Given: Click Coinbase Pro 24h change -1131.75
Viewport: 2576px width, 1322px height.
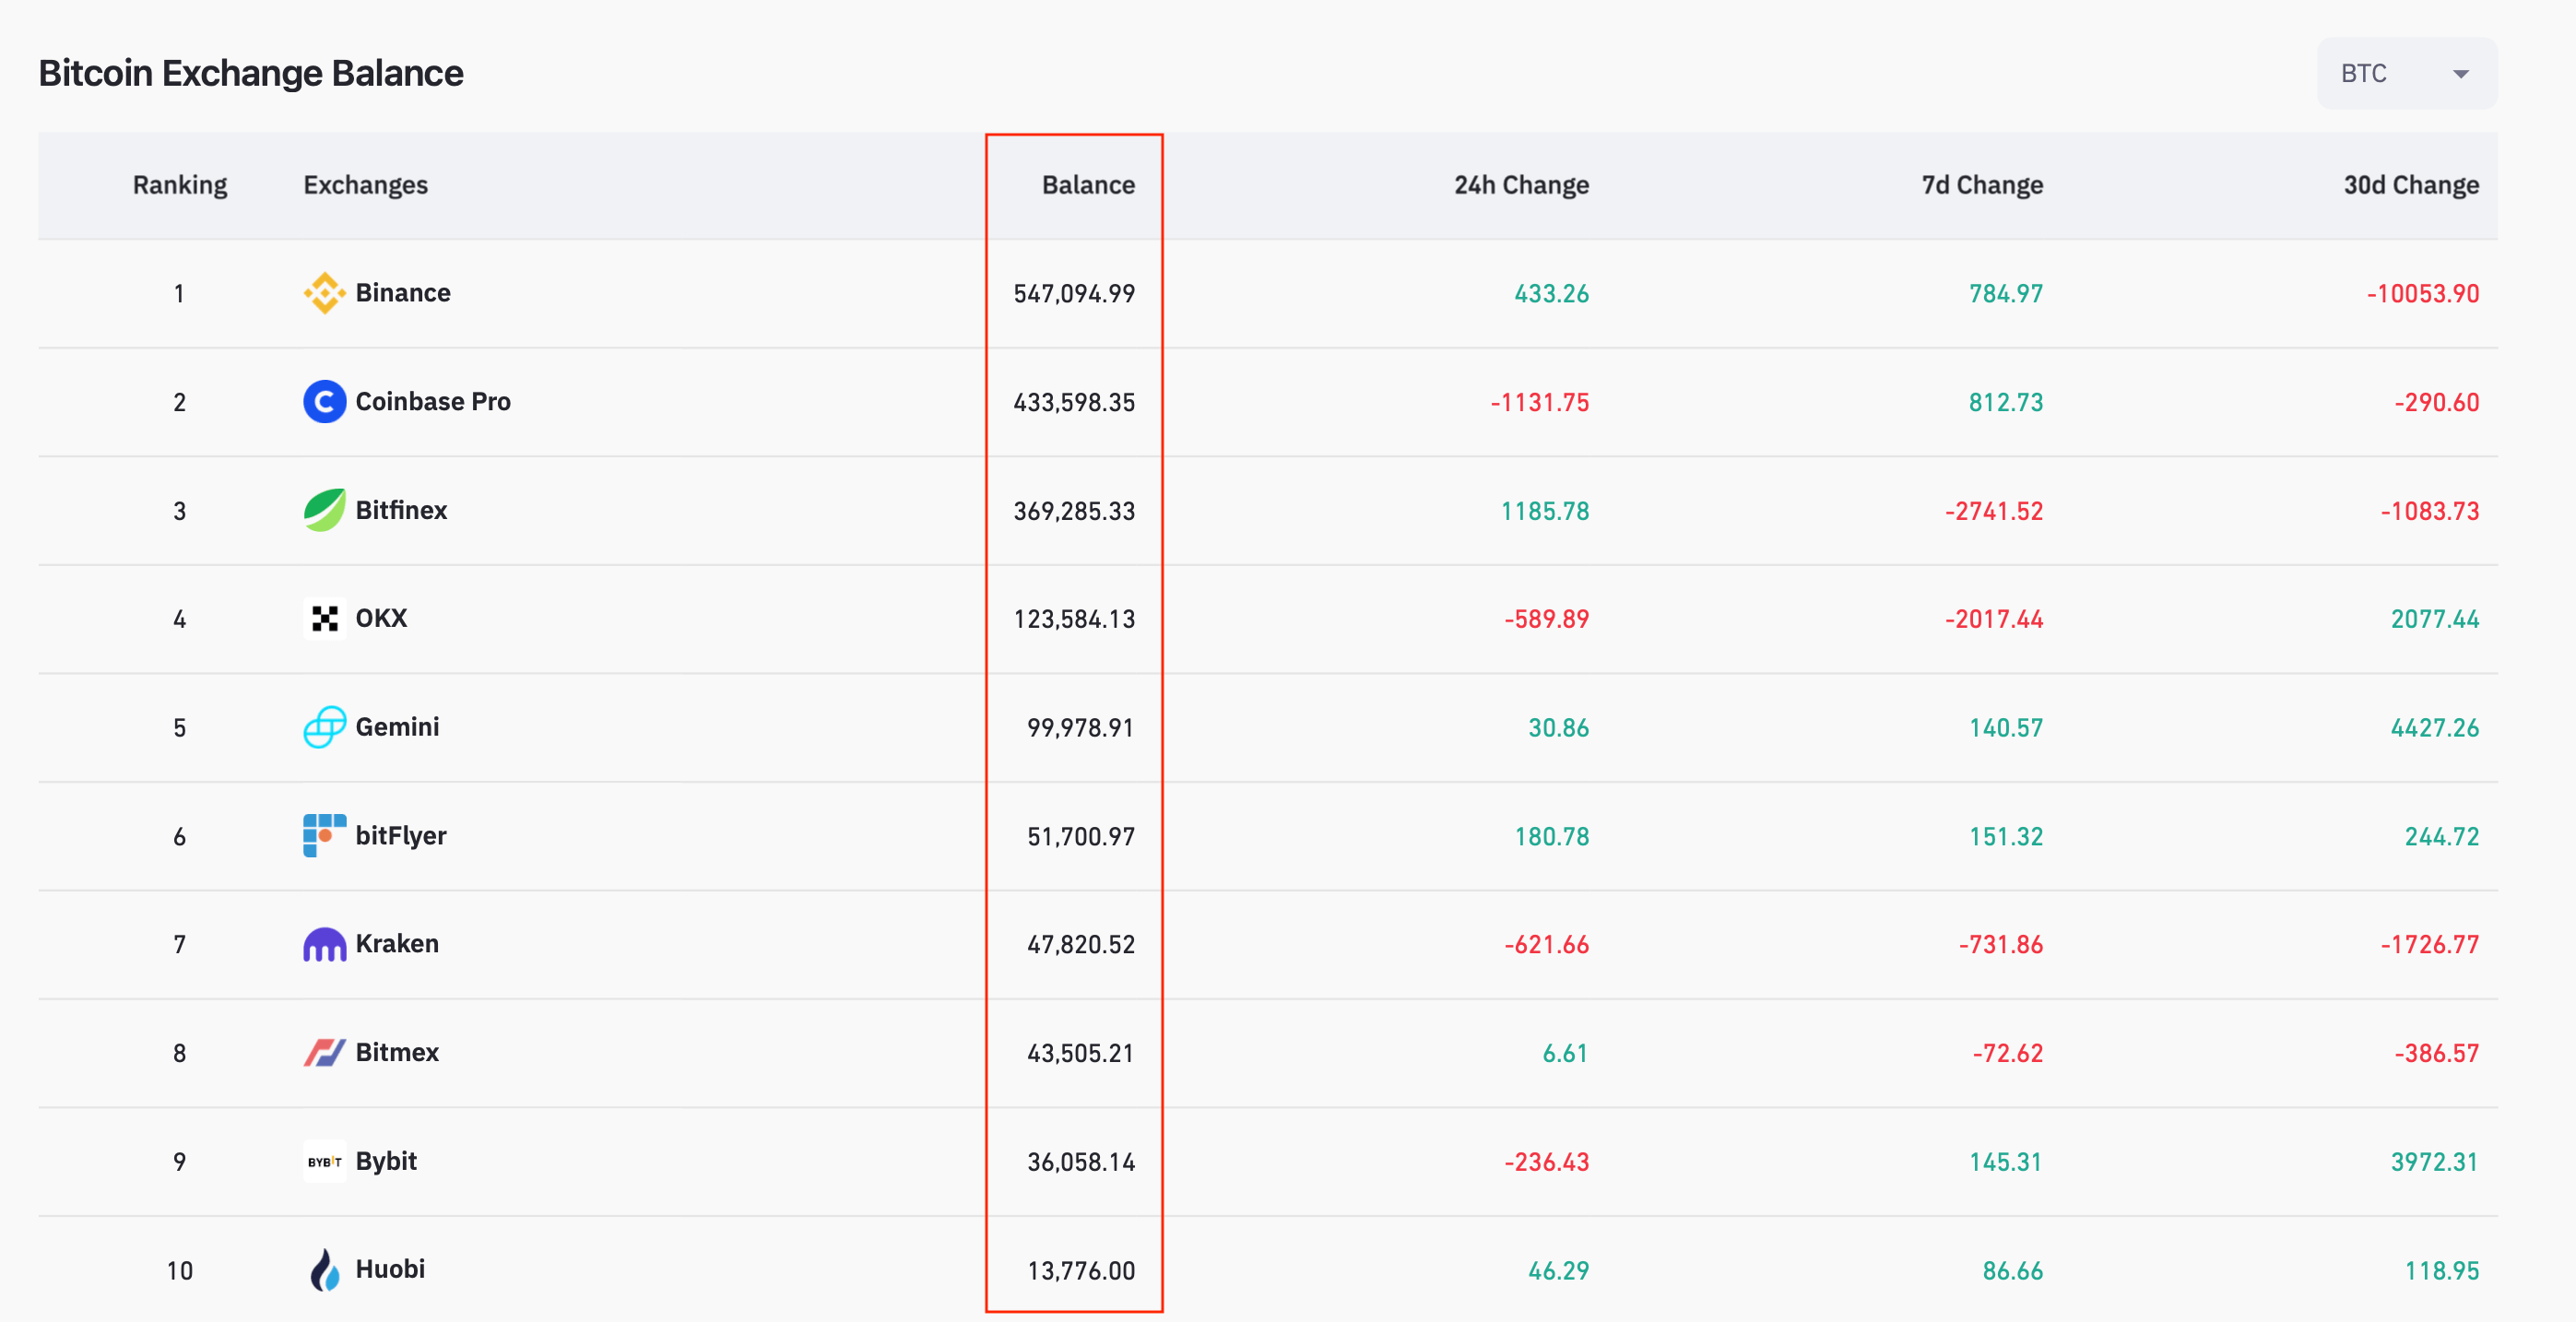Looking at the screenshot, I should click(x=1540, y=403).
